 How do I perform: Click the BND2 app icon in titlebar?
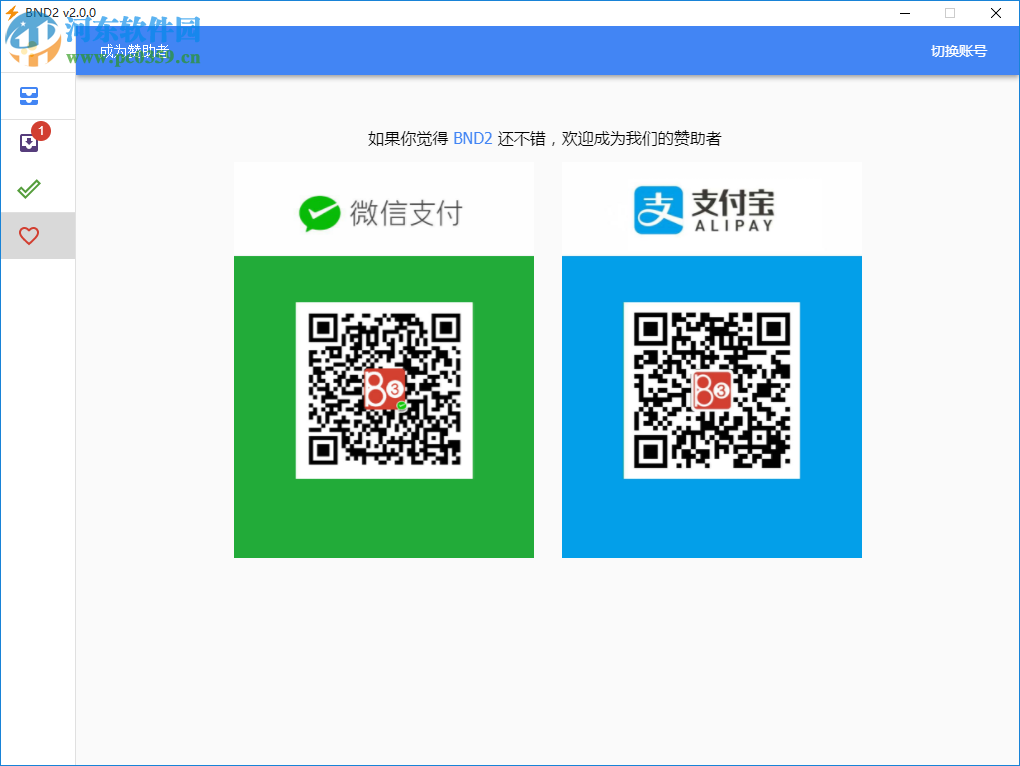(x=10, y=13)
